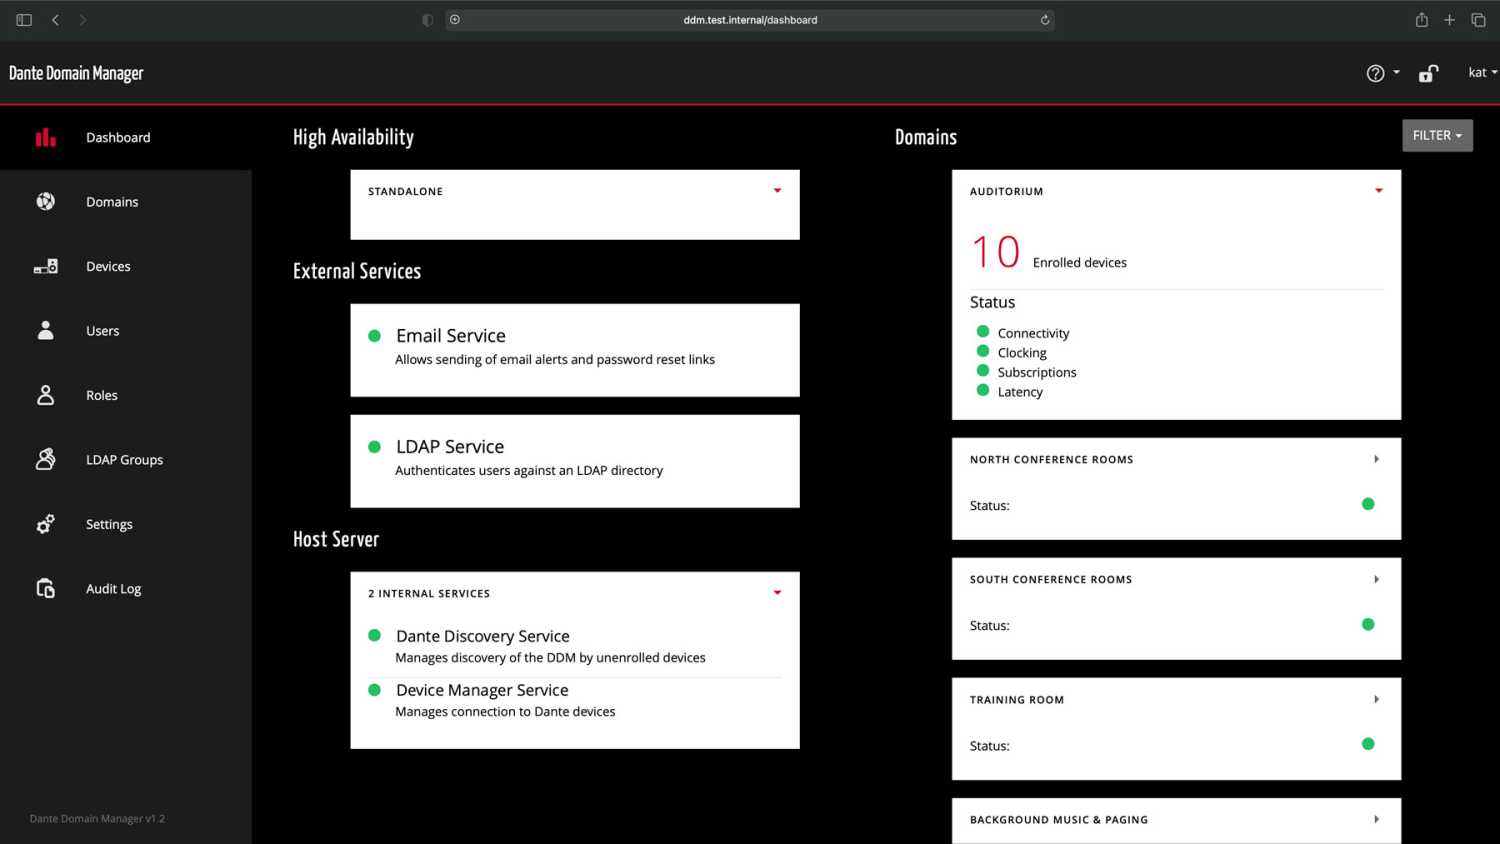Collapse the AUDITORIUM domain details

click(1378, 190)
